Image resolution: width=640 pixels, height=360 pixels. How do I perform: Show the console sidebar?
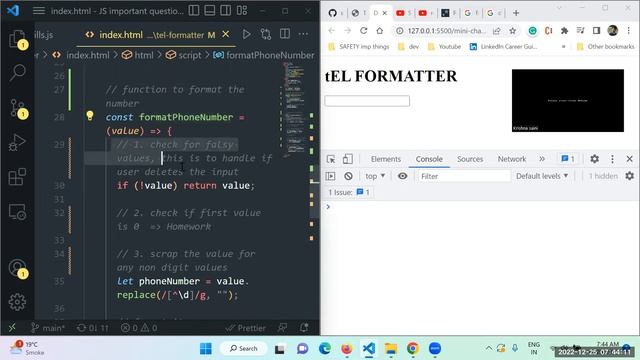331,176
